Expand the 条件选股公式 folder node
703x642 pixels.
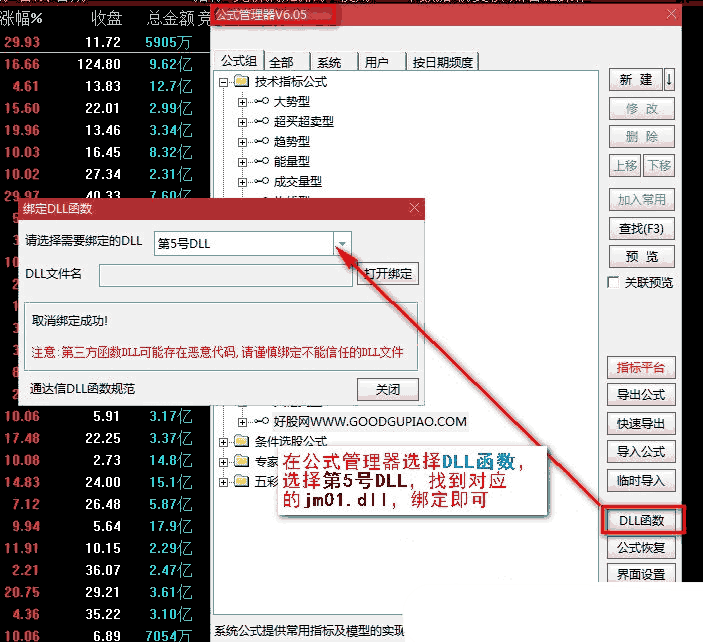pyautogui.click(x=223, y=441)
